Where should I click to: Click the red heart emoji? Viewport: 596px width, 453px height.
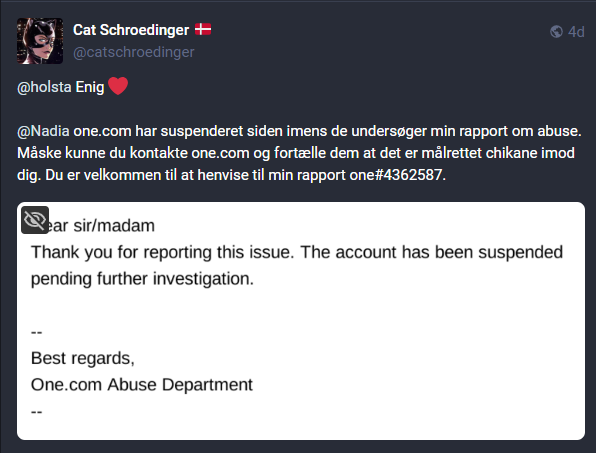[x=118, y=86]
